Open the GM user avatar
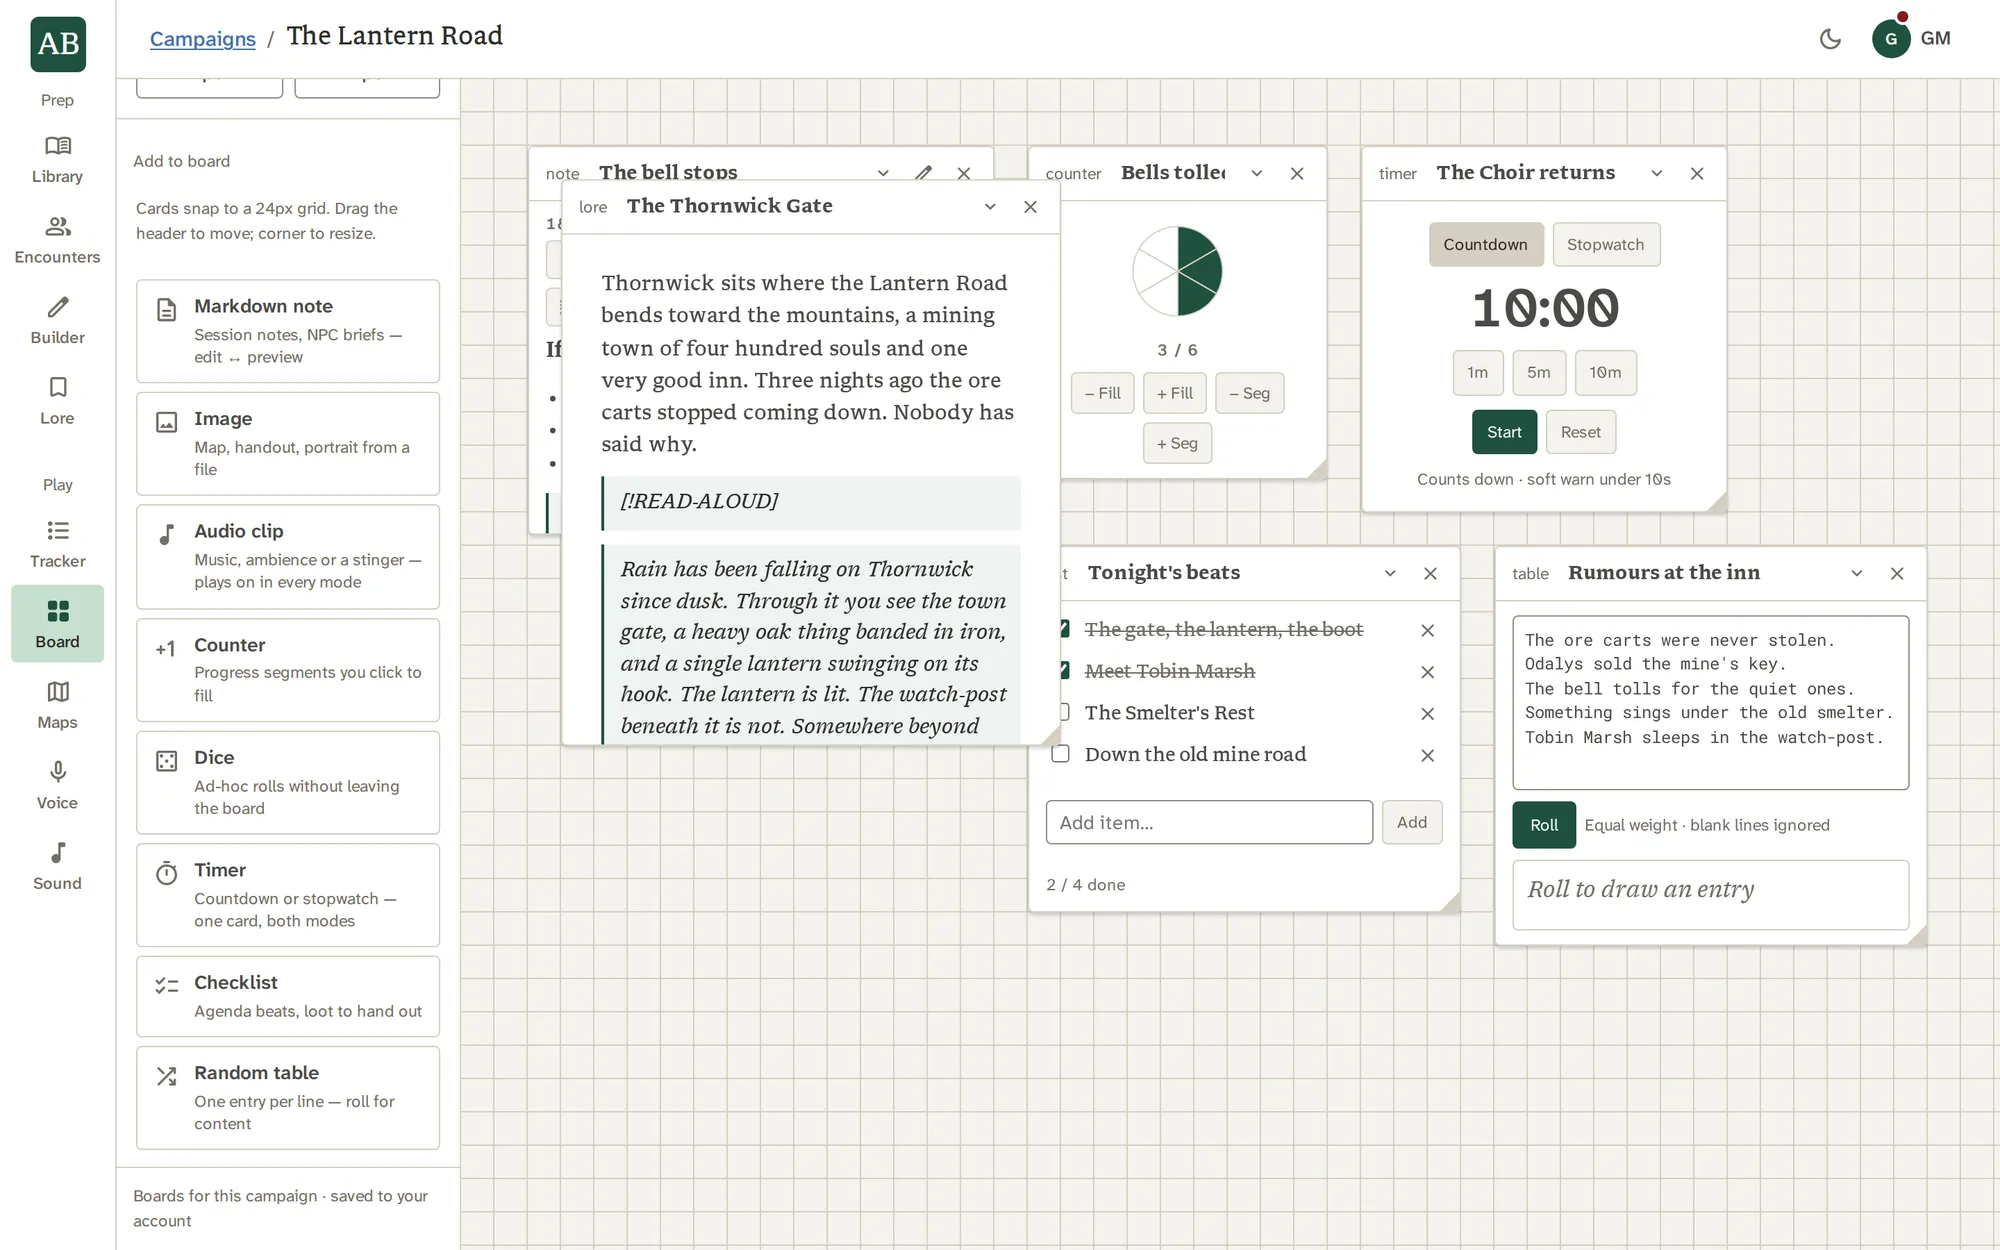 pyautogui.click(x=1891, y=39)
